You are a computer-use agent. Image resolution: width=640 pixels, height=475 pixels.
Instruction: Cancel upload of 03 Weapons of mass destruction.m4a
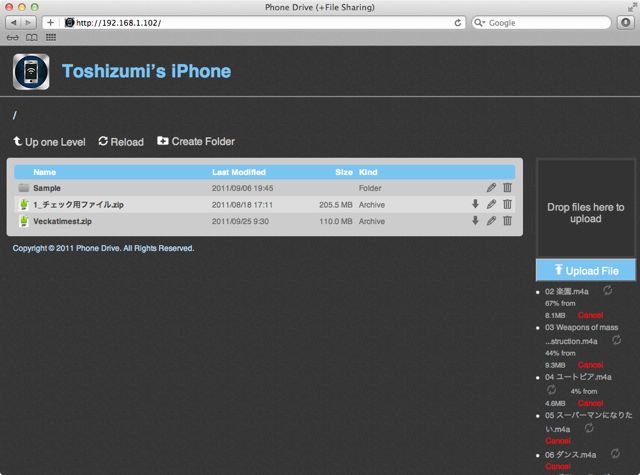point(590,365)
